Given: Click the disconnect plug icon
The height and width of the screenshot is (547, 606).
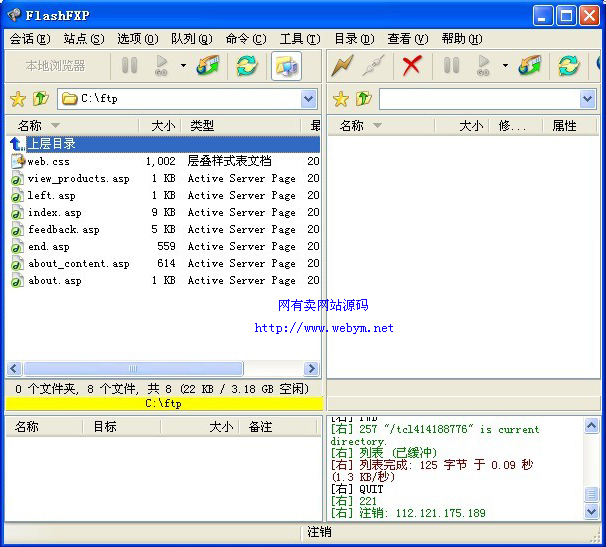Looking at the screenshot, I should point(373,65).
